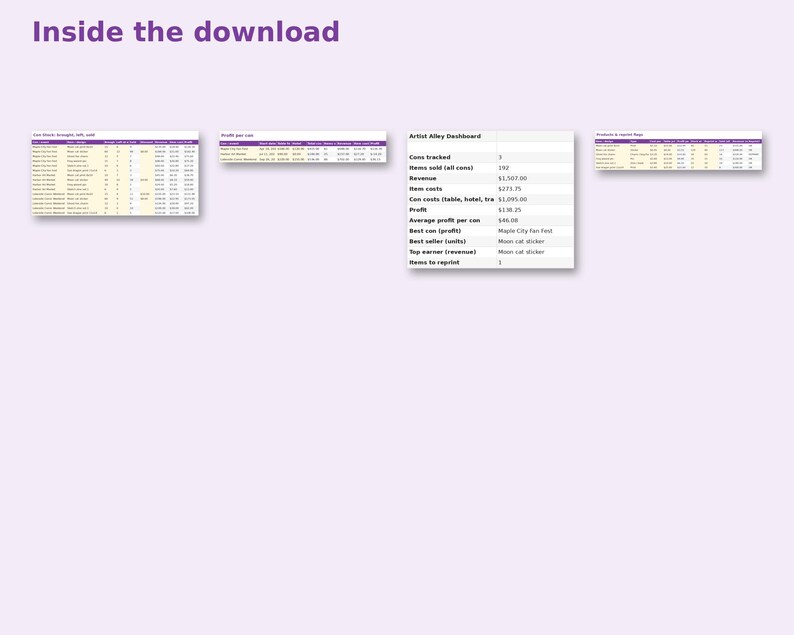
Task: Click the 'Profit' label in dashboard
Action: pyautogui.click(x=418, y=210)
